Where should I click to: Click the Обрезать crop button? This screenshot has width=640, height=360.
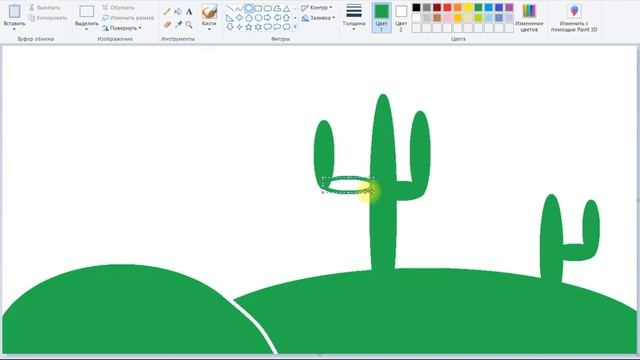tap(118, 8)
